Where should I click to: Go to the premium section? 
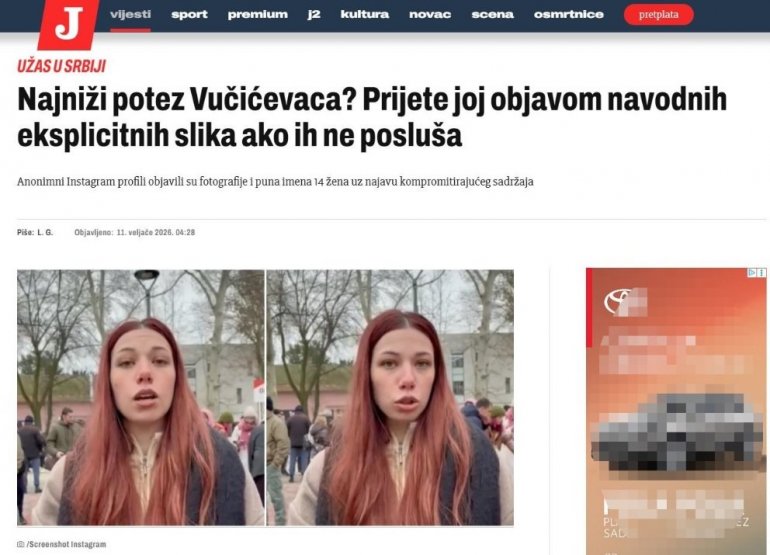258,15
